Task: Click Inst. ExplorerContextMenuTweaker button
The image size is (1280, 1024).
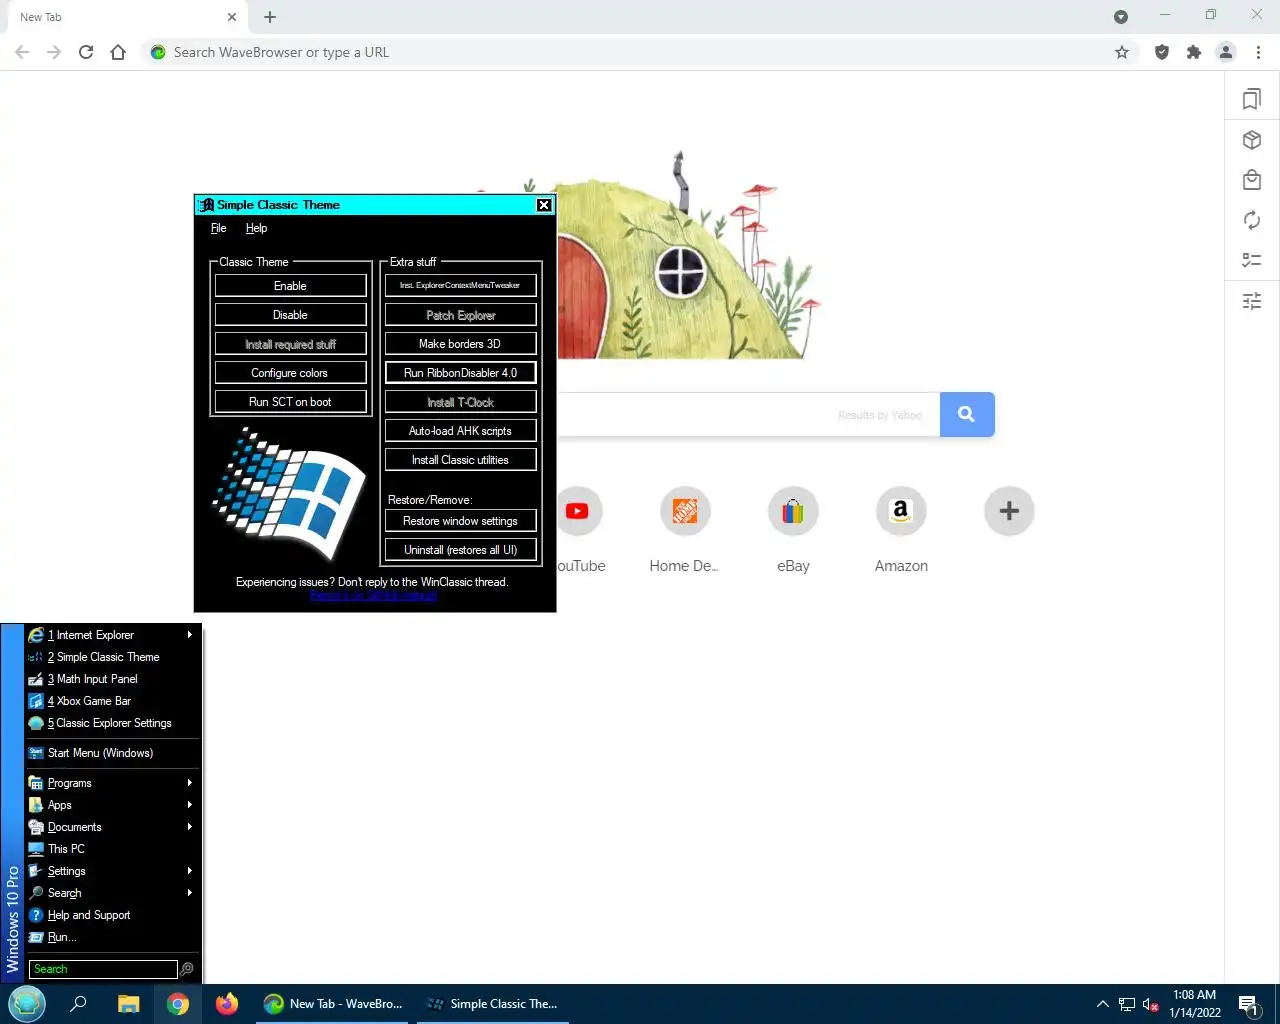Action: (460, 286)
